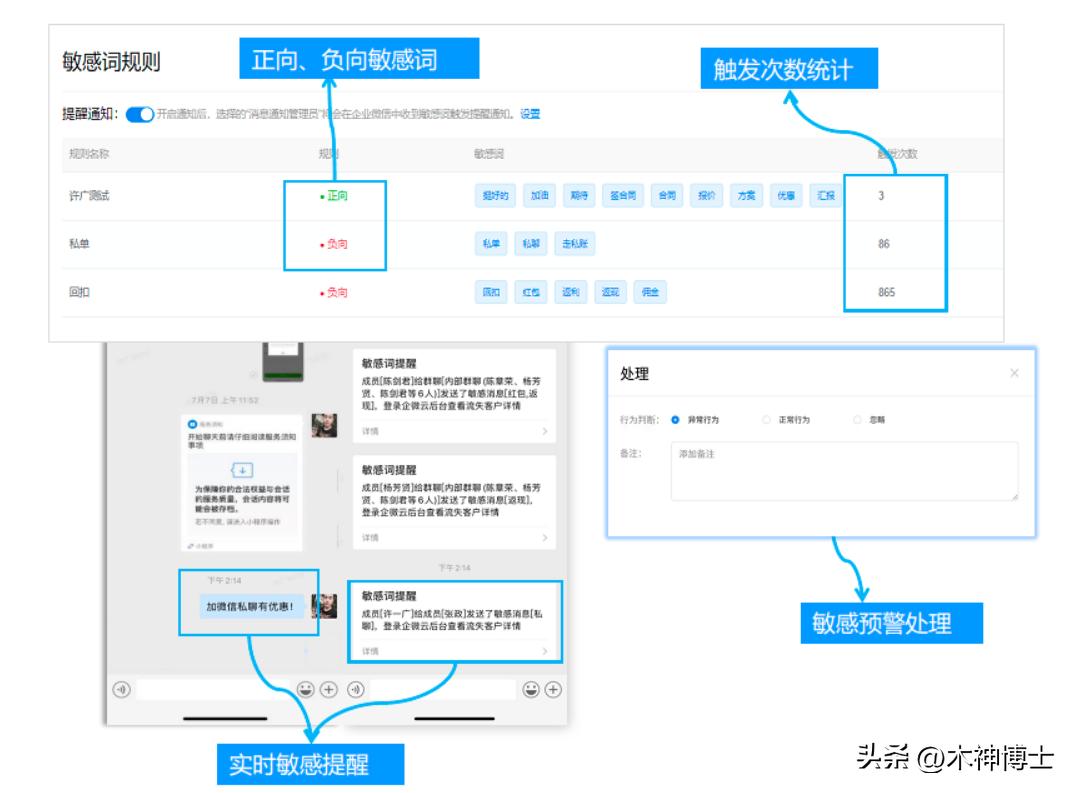Expand 详情 on the 杨芳贤 group alert card

(372, 537)
